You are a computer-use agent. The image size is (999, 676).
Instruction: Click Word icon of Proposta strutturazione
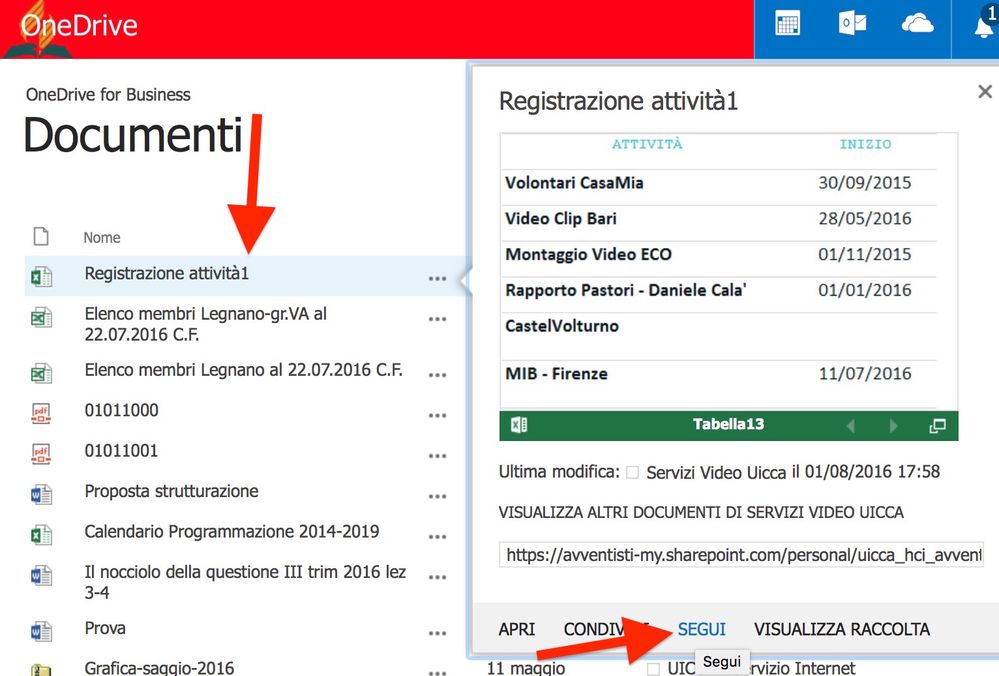(42, 494)
